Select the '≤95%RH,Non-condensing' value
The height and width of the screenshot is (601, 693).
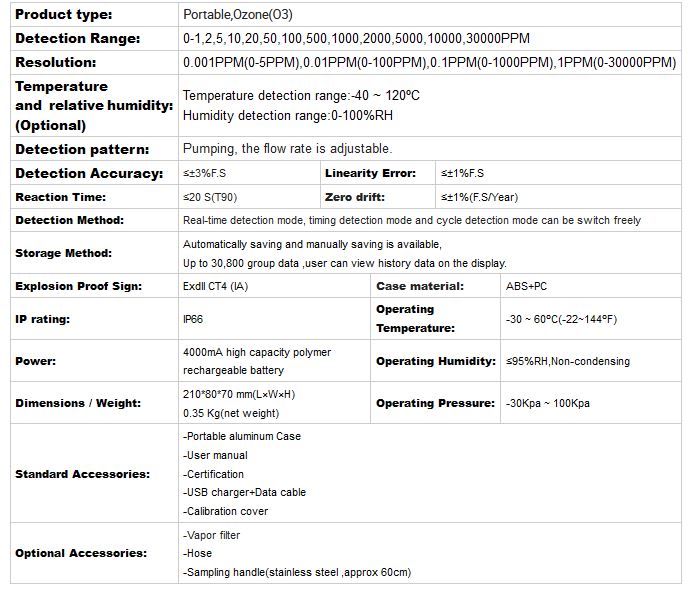568,361
